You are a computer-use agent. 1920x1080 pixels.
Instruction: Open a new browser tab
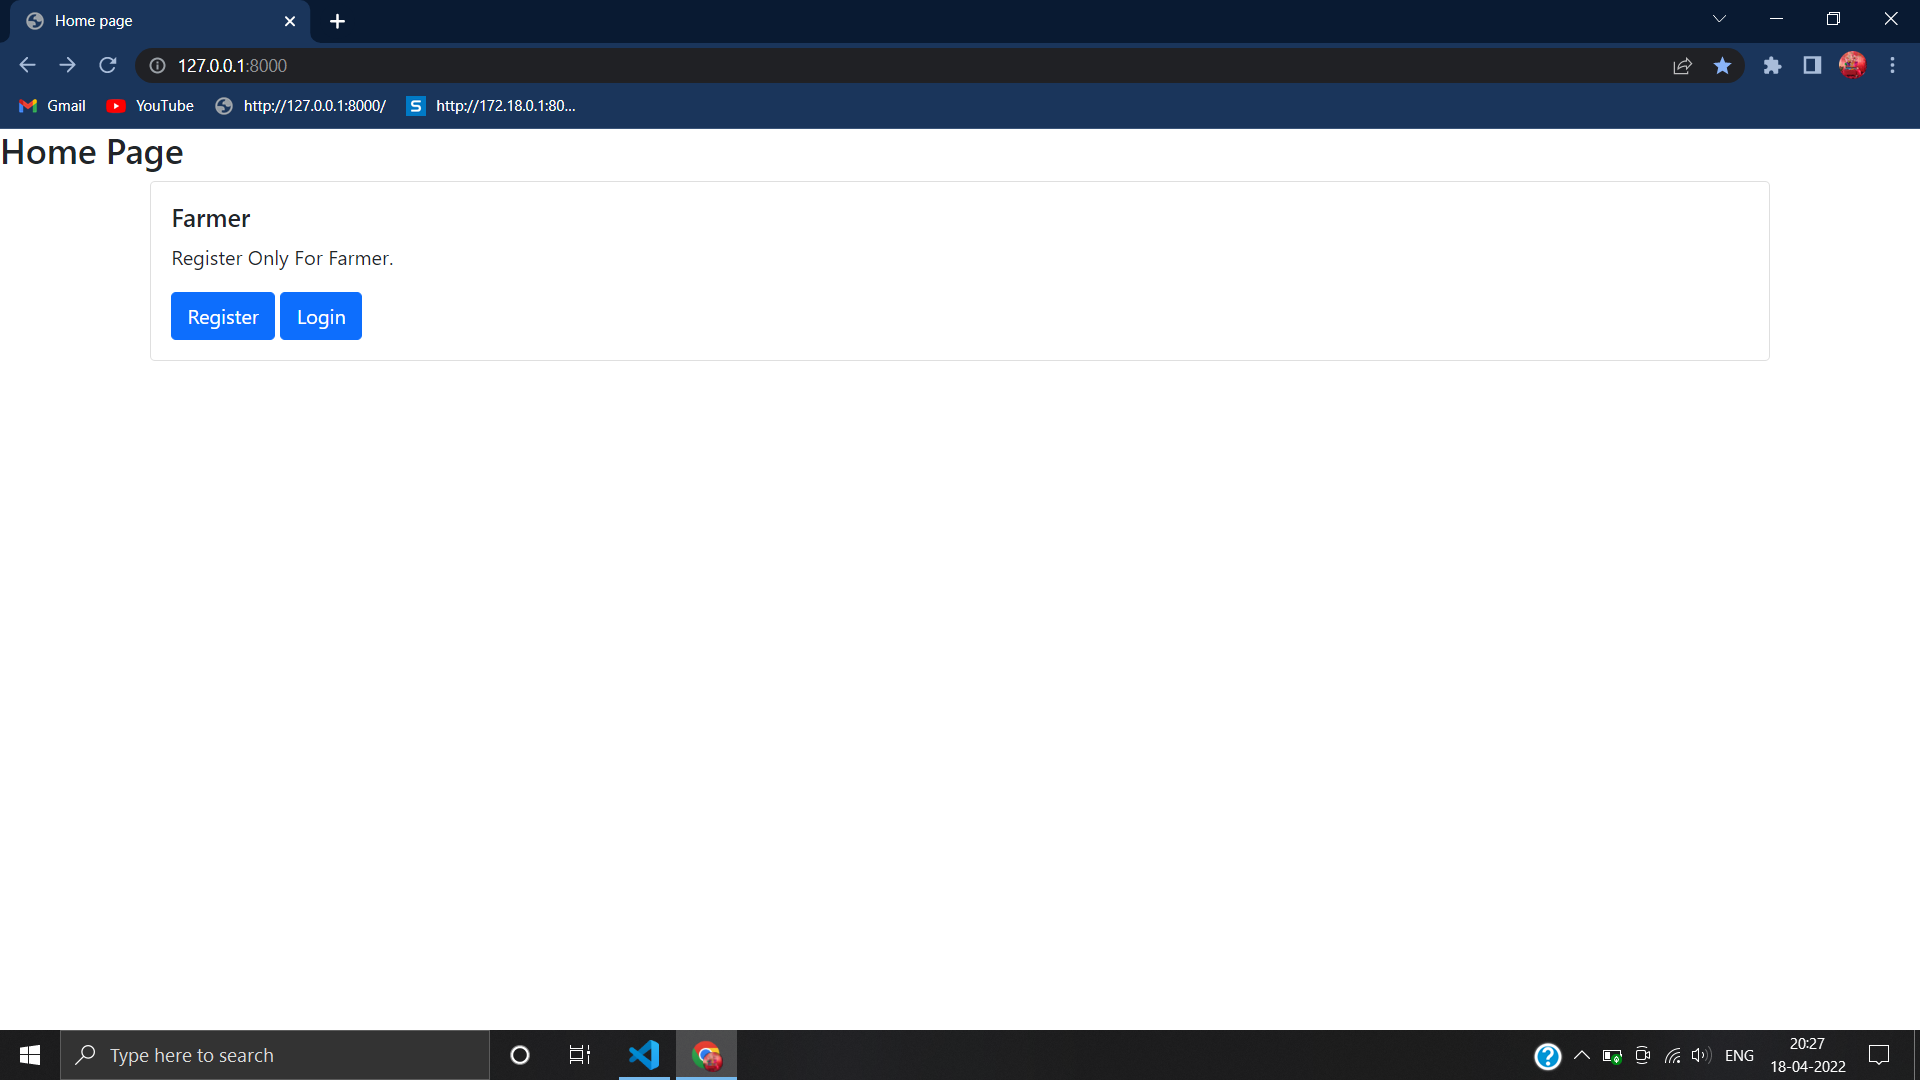click(337, 21)
